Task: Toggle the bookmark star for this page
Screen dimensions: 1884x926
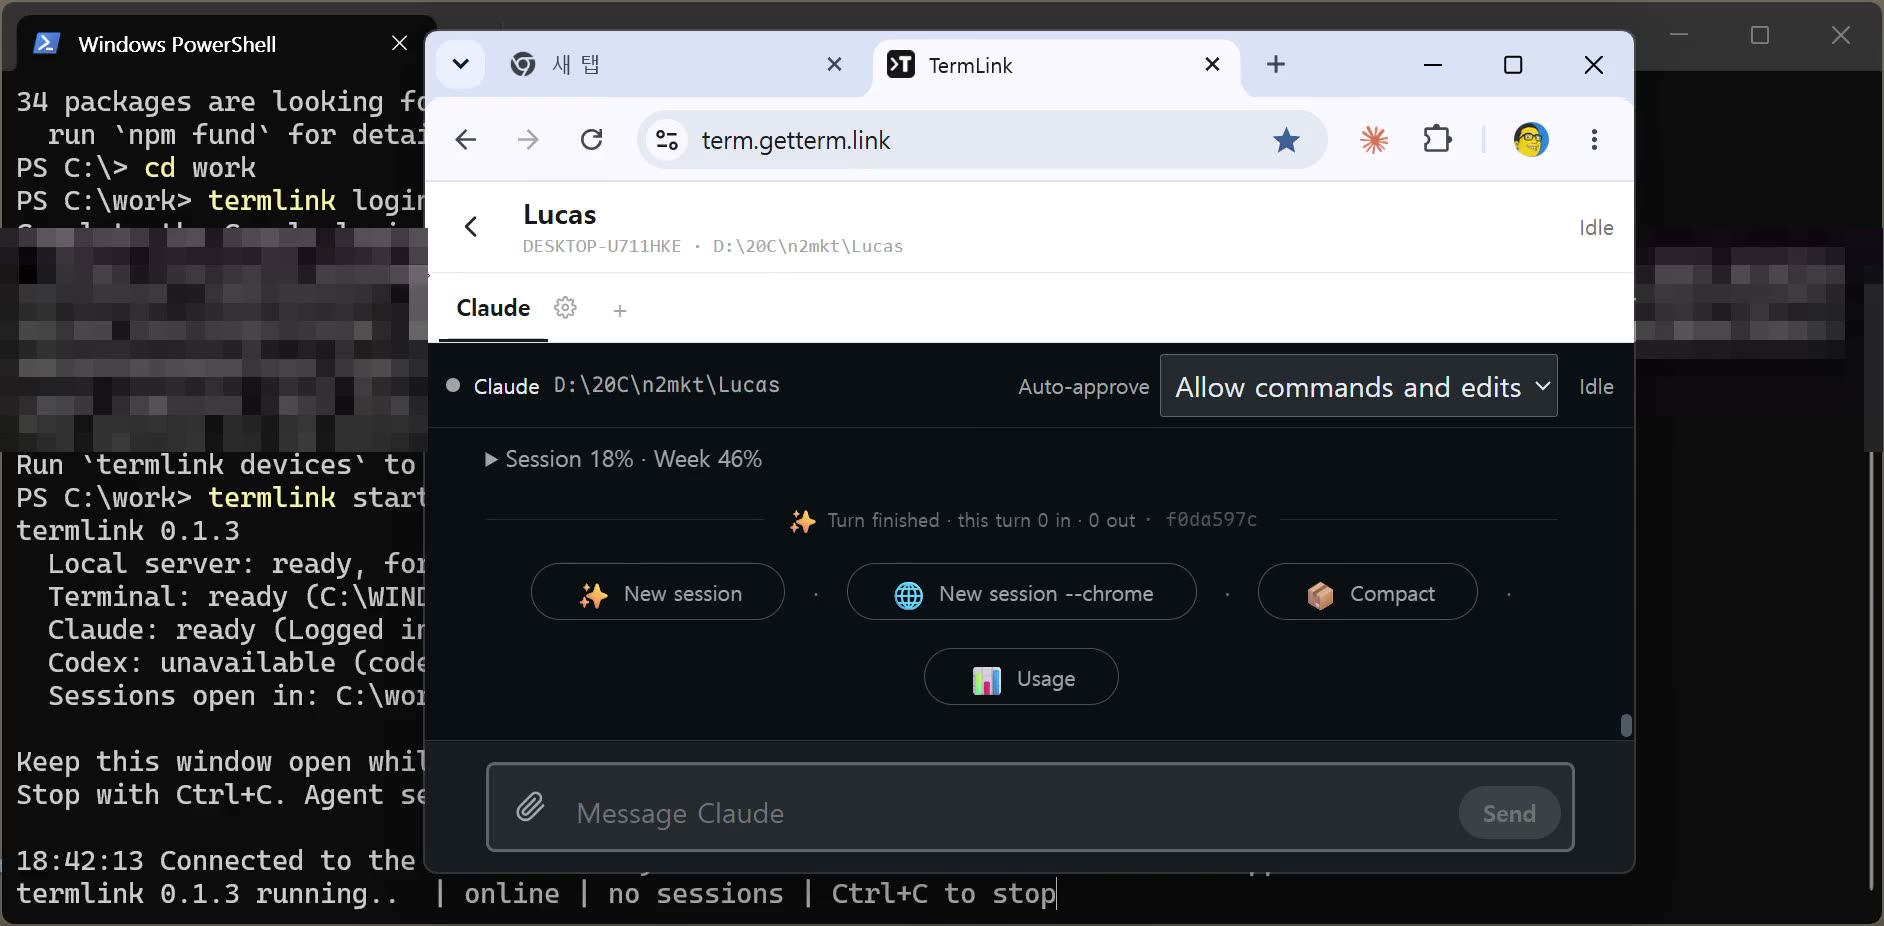Action: tap(1286, 140)
